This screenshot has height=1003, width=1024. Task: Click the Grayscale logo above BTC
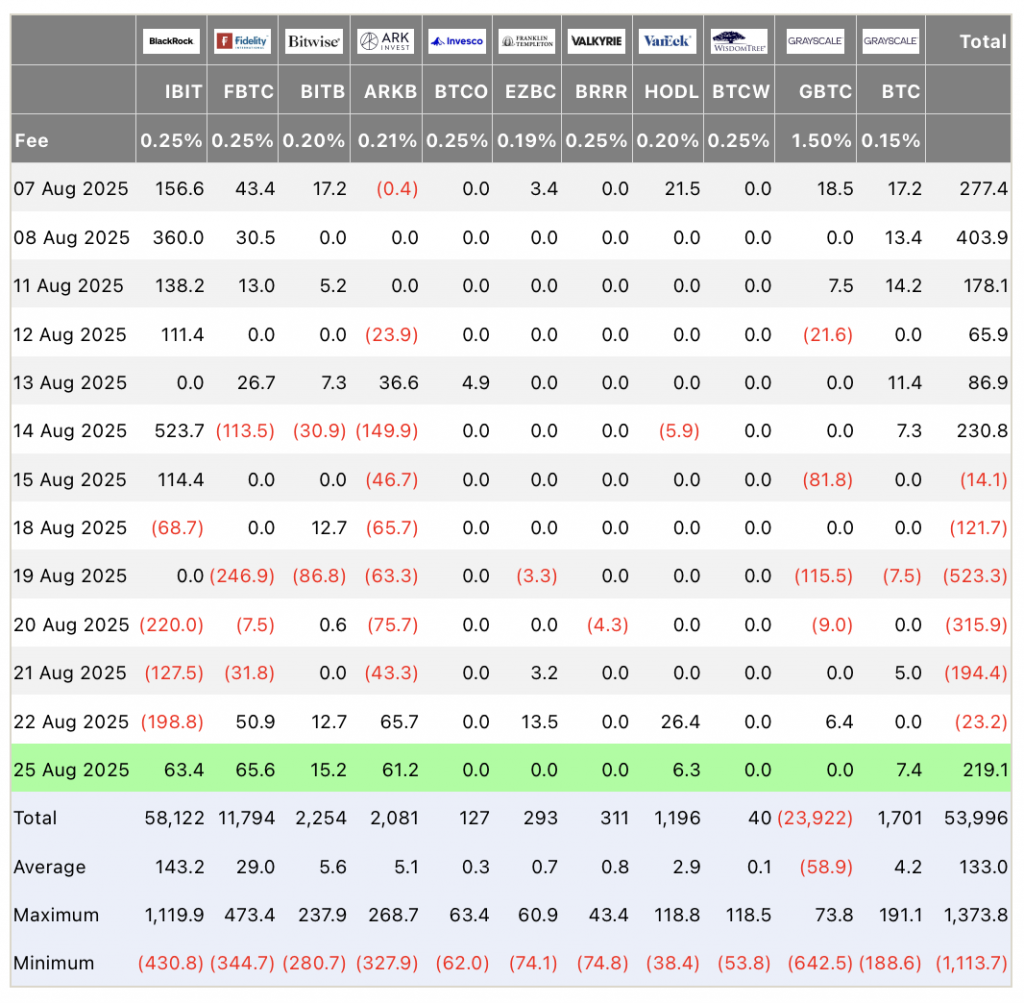coord(891,41)
